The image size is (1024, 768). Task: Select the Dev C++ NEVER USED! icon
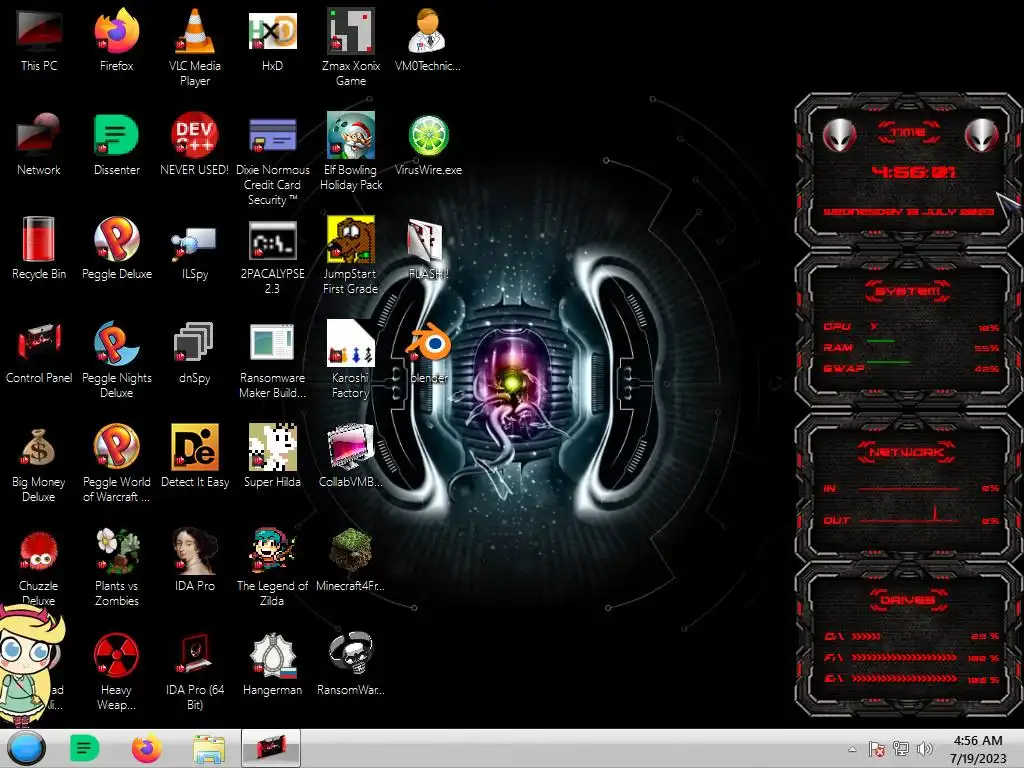pyautogui.click(x=195, y=145)
